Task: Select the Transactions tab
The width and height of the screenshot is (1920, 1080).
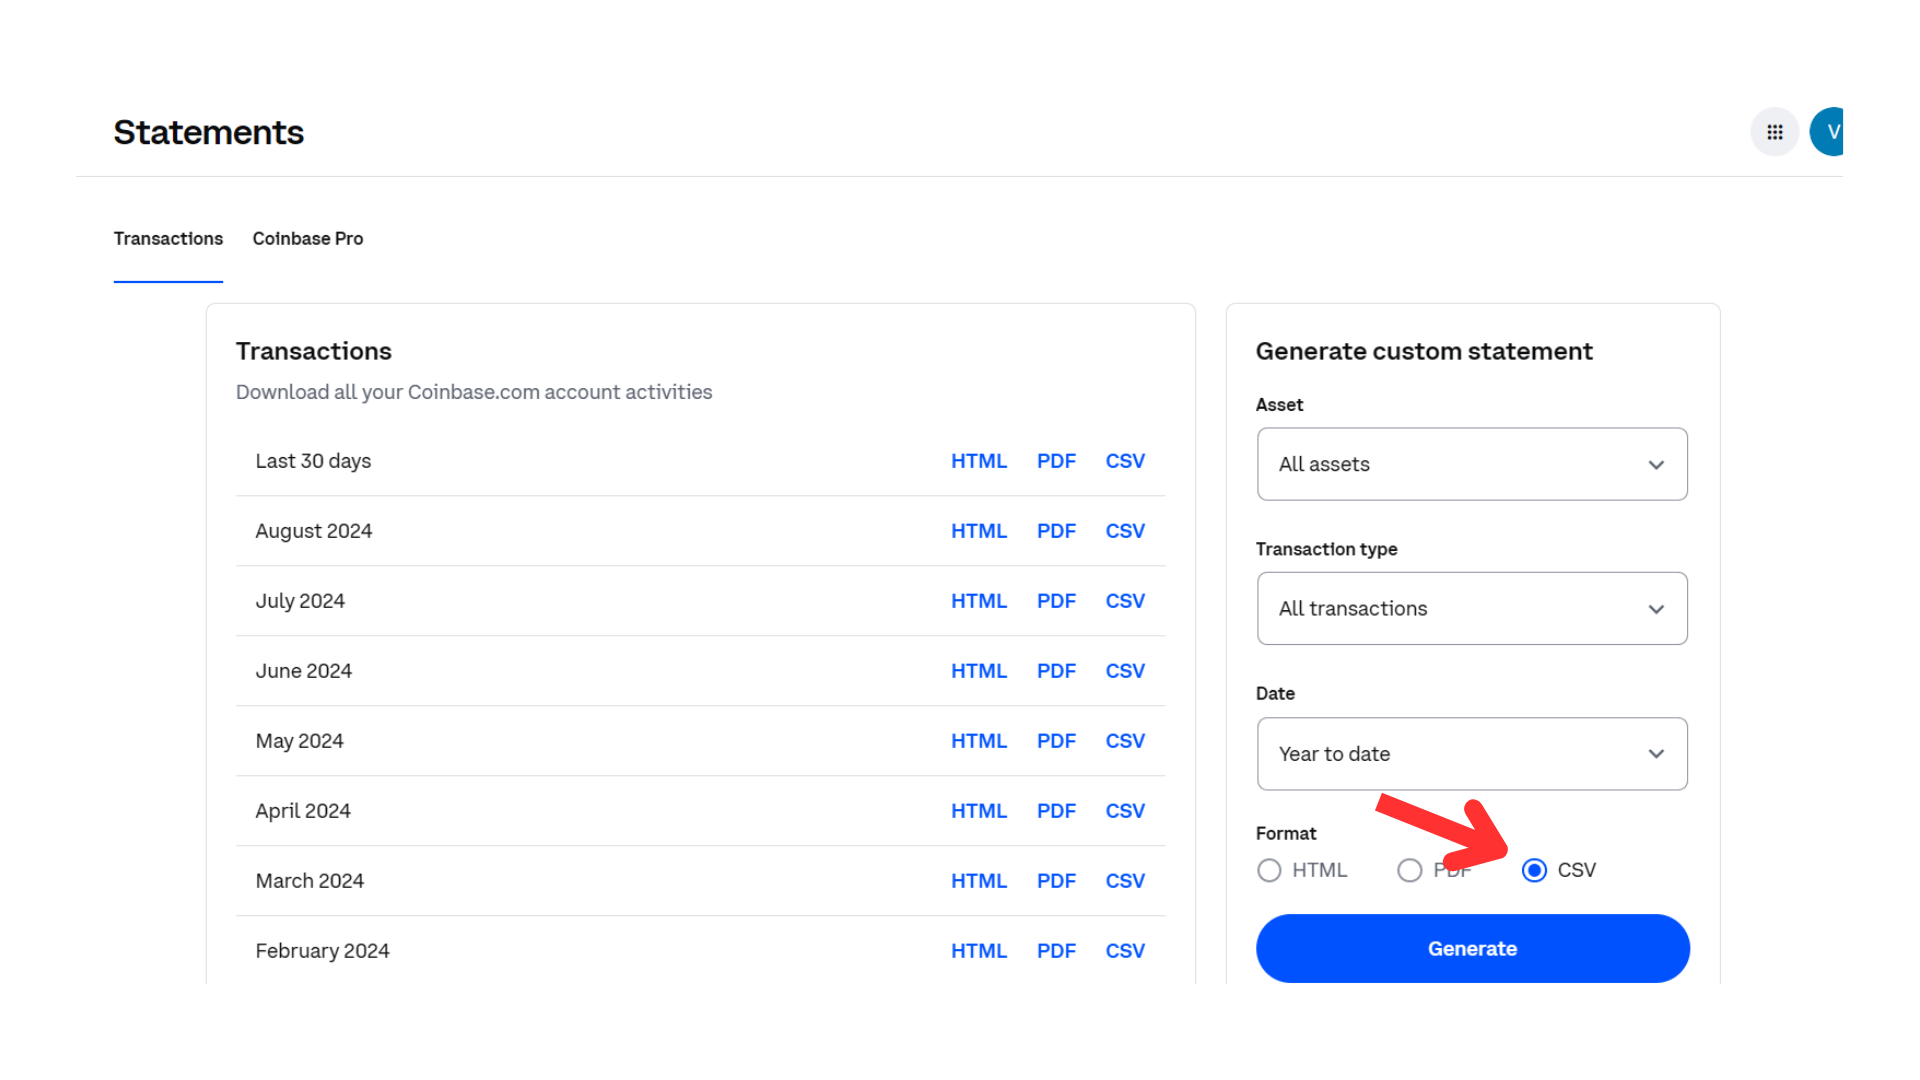Action: 168,239
